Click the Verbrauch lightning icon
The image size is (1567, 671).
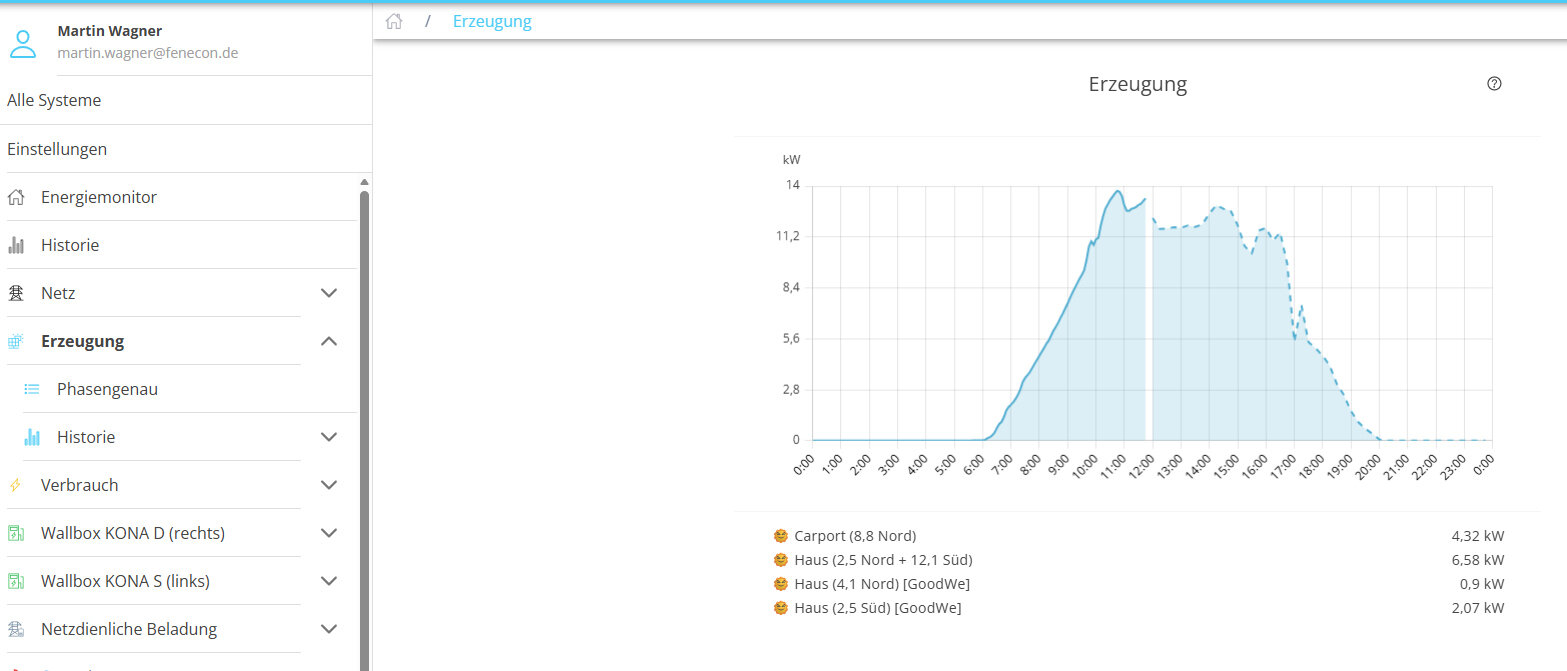click(16, 485)
